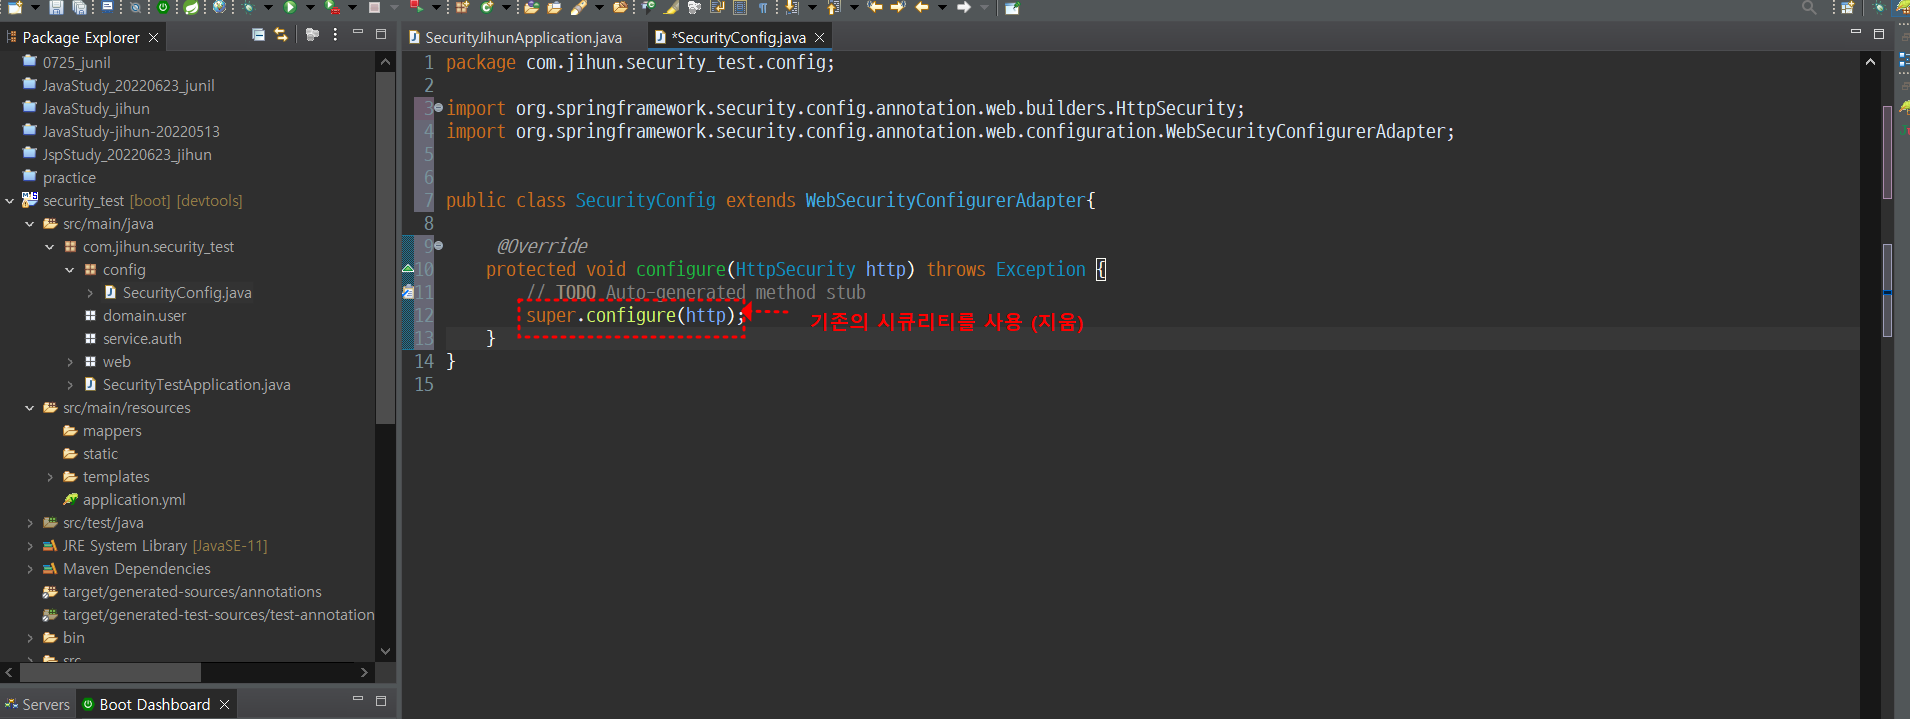
Task: Switch to the Debug perspective icon
Action: 1879,8
